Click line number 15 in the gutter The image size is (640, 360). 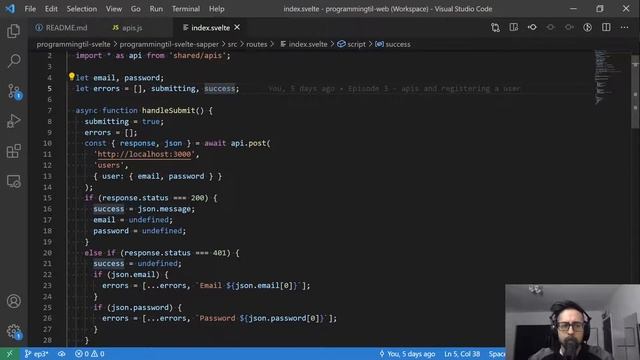pos(47,198)
